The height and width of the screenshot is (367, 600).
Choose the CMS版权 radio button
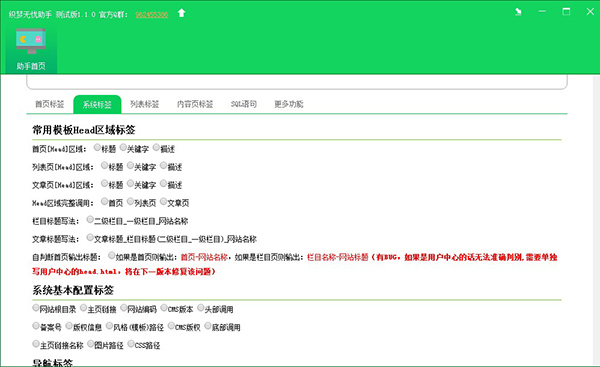click(x=171, y=326)
